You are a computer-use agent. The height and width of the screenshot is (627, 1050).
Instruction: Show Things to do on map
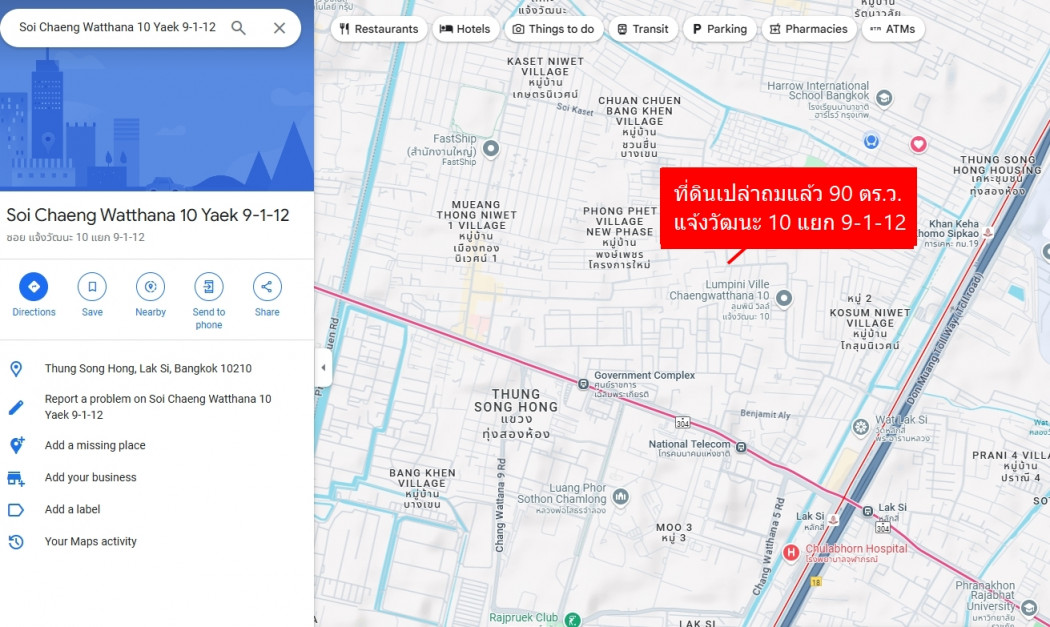[x=554, y=29]
